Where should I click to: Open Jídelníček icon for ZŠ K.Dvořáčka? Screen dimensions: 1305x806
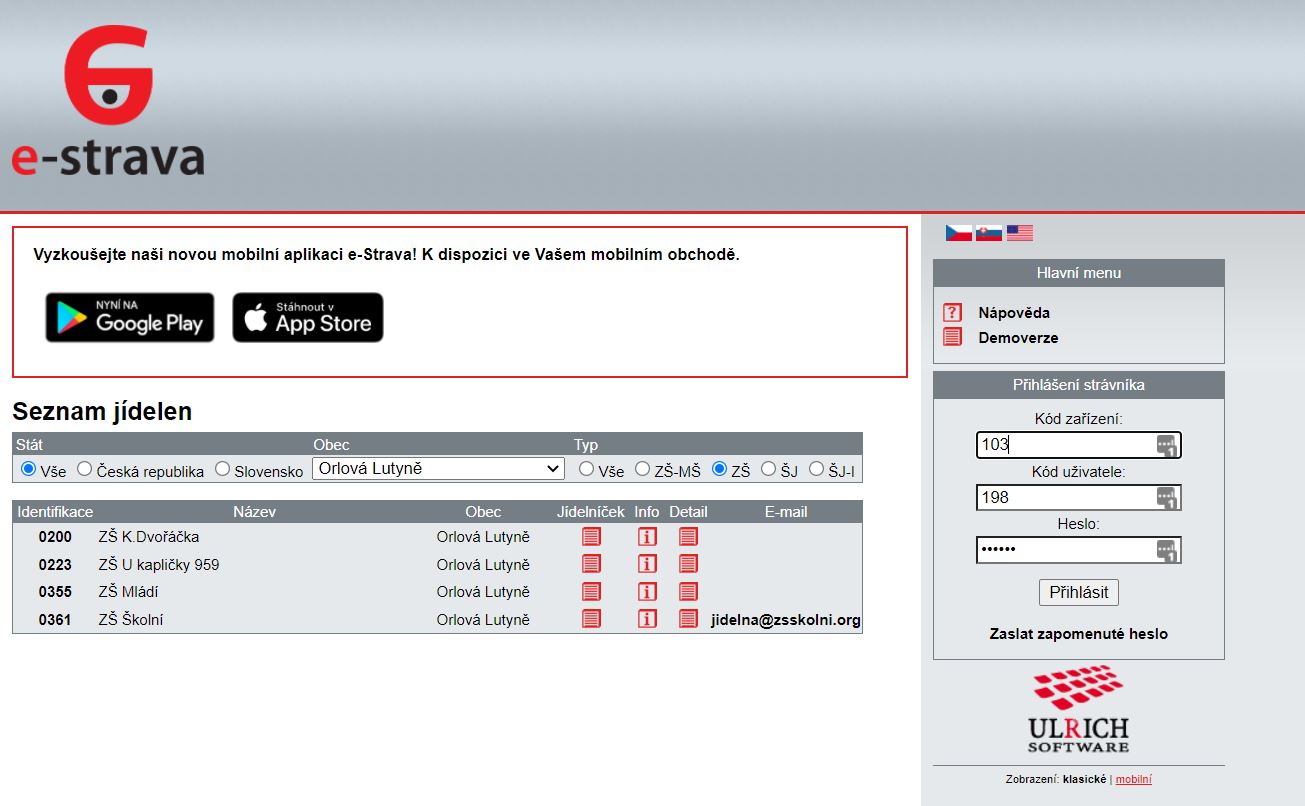[x=591, y=537]
